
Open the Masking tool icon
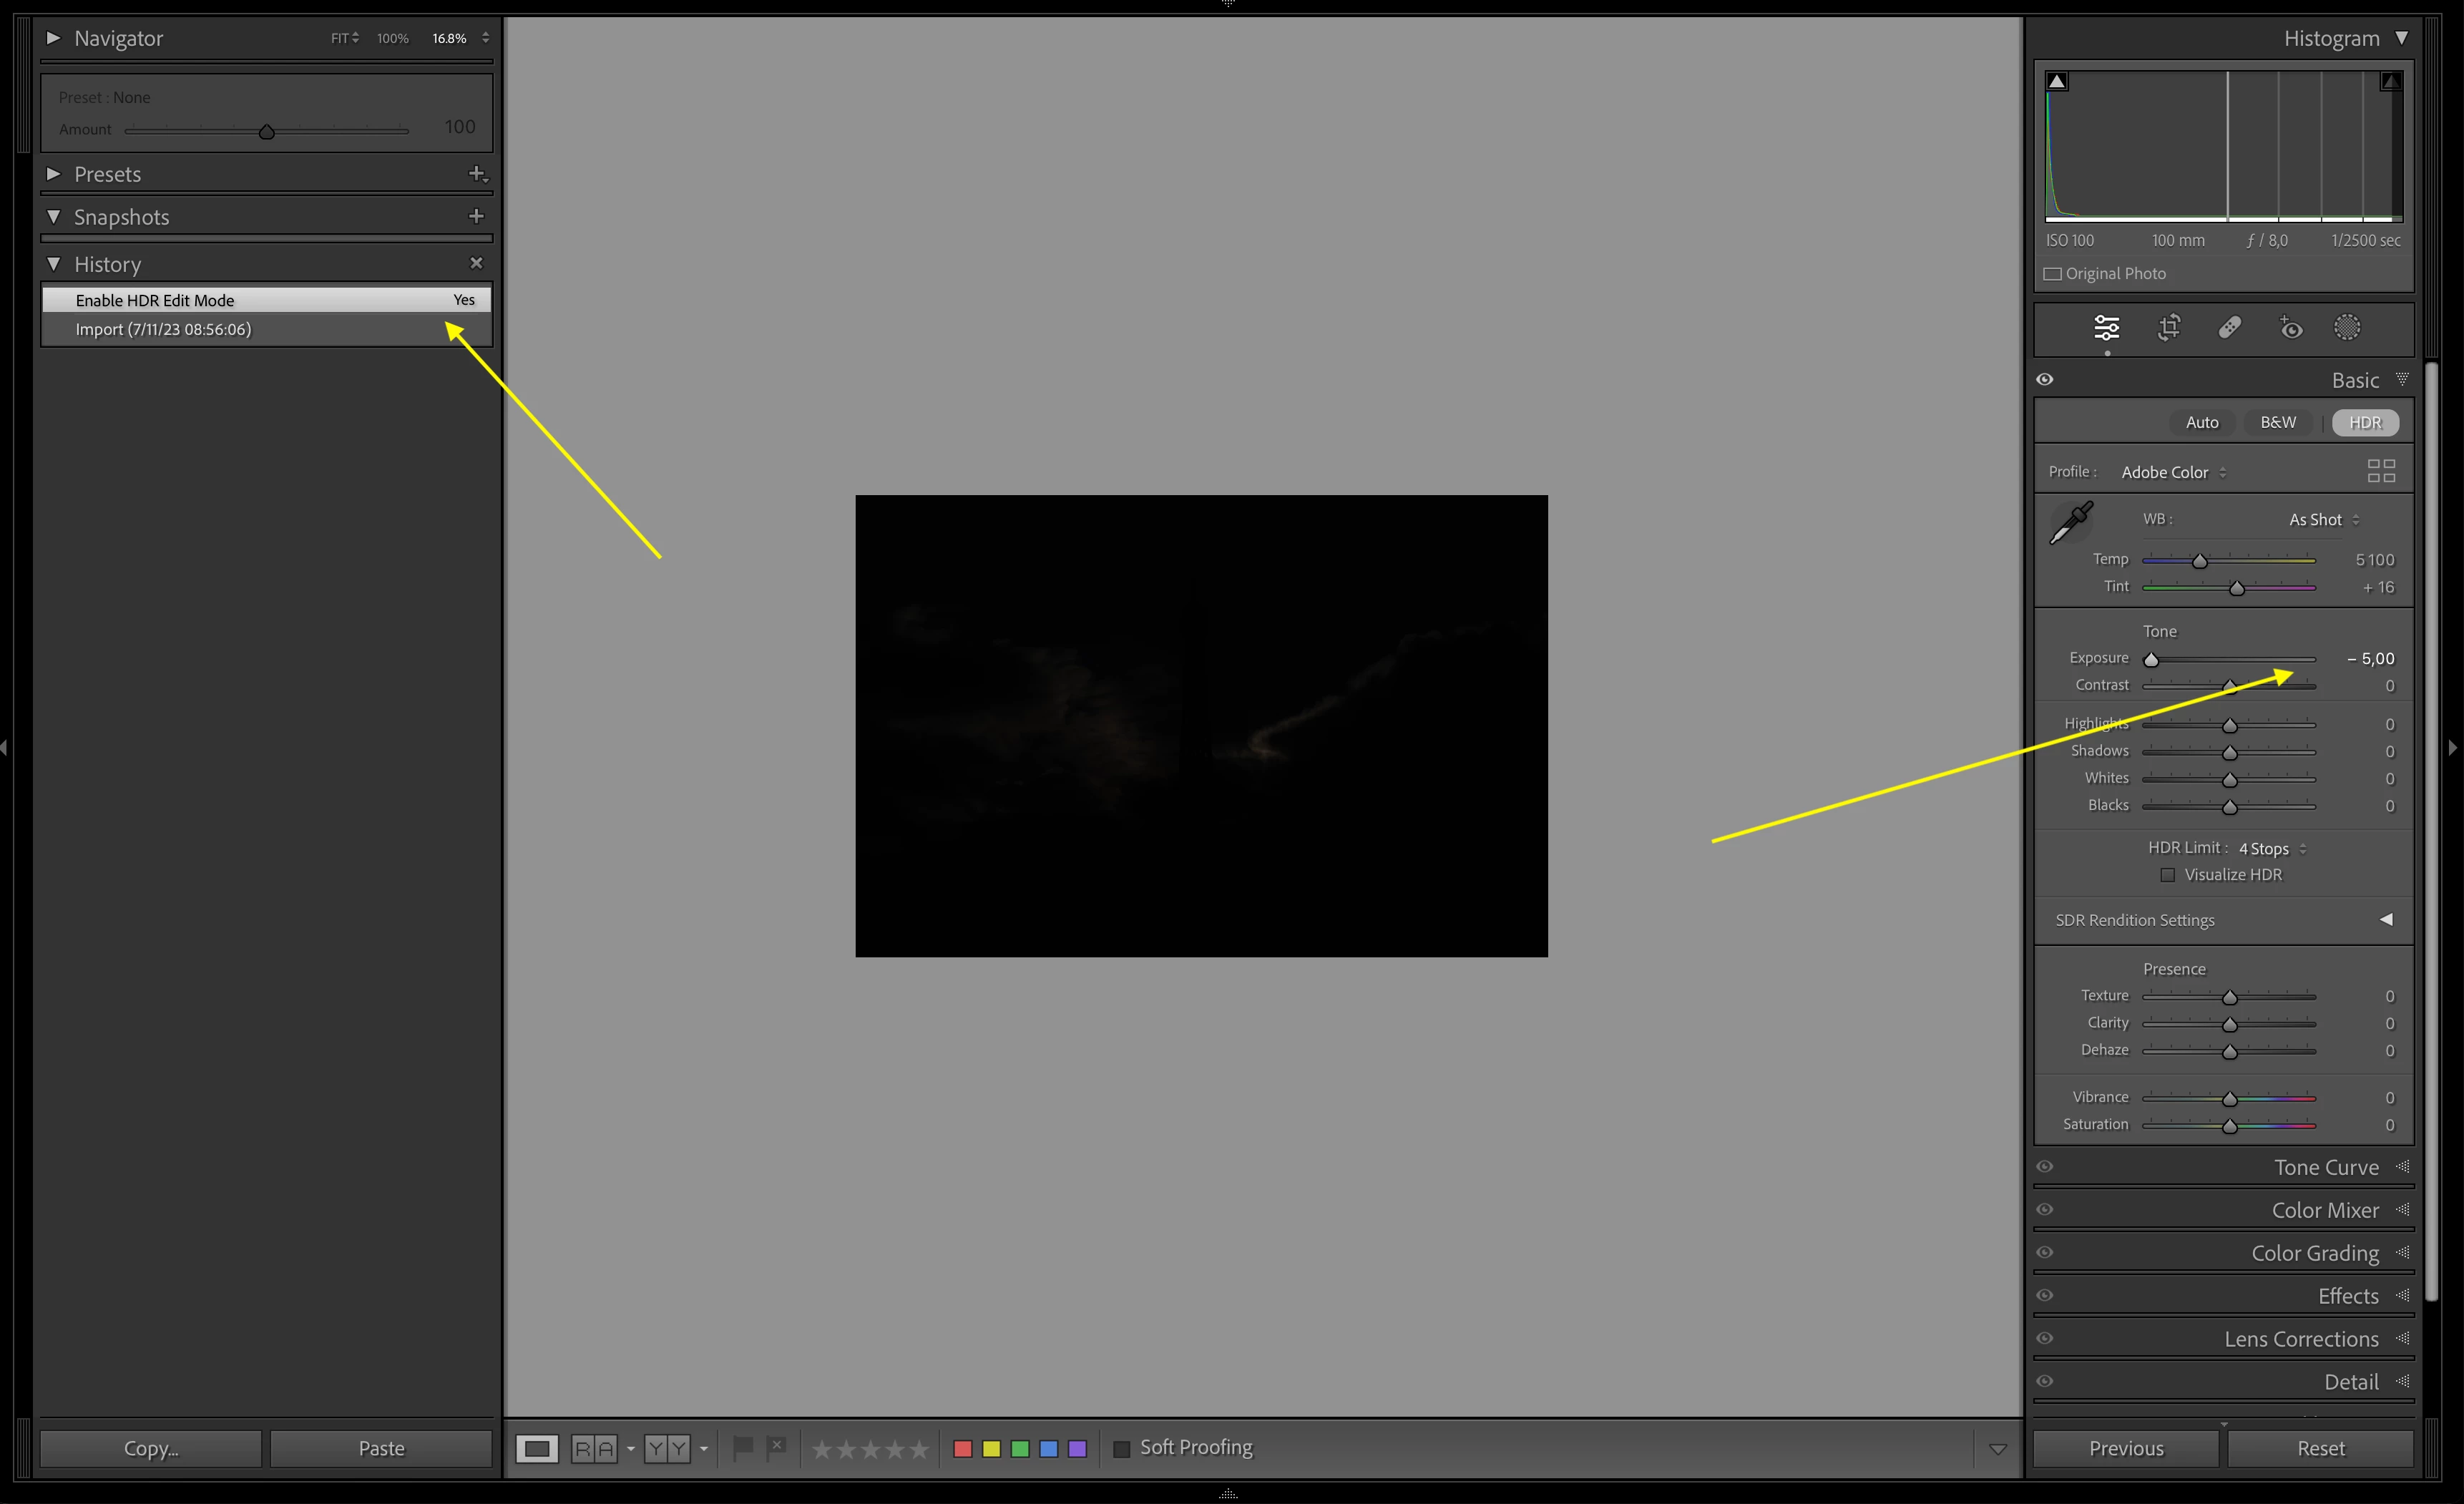coord(2346,328)
